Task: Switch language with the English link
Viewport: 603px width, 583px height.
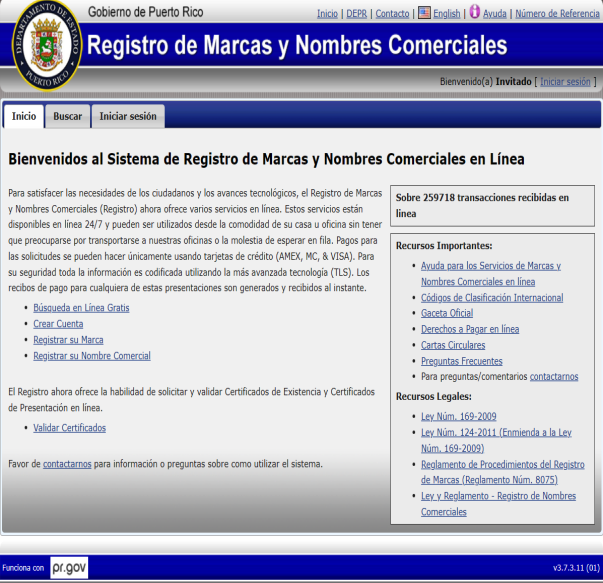Action: point(446,13)
